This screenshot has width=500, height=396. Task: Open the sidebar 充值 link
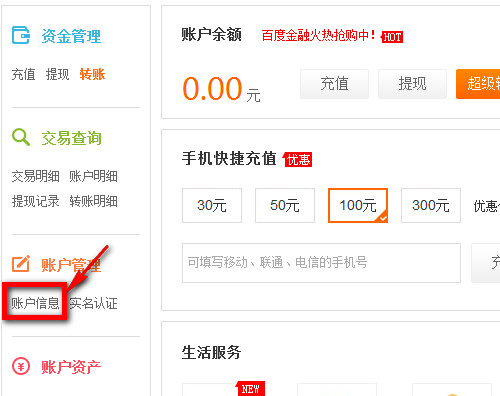(x=23, y=74)
